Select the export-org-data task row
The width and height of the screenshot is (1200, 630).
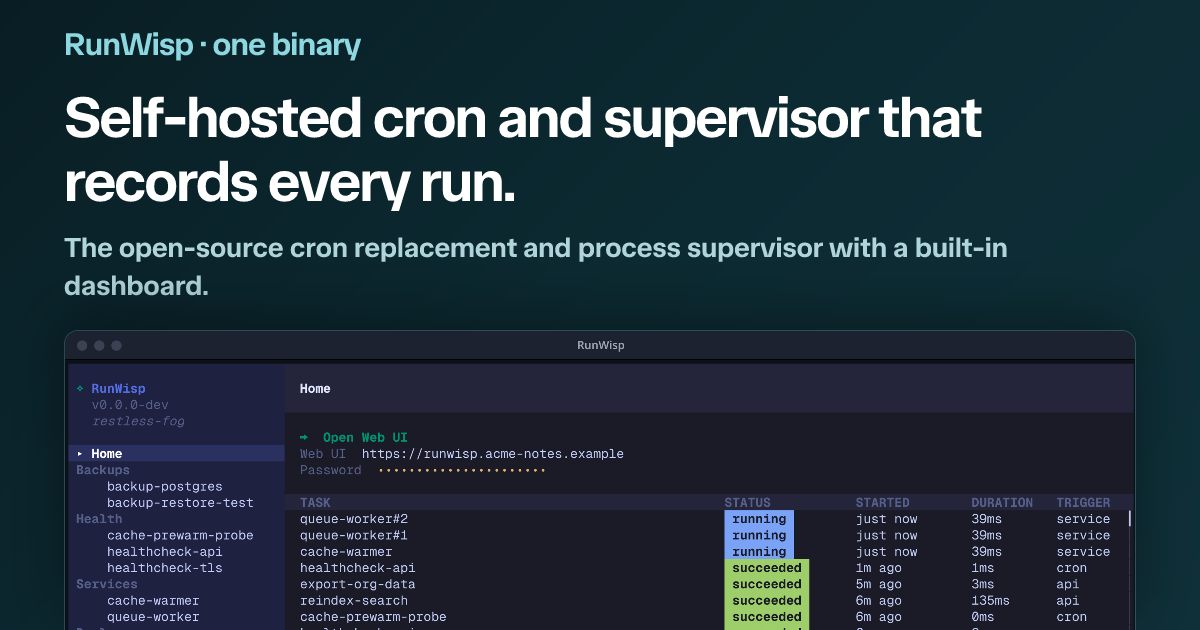pyautogui.click(x=708, y=584)
